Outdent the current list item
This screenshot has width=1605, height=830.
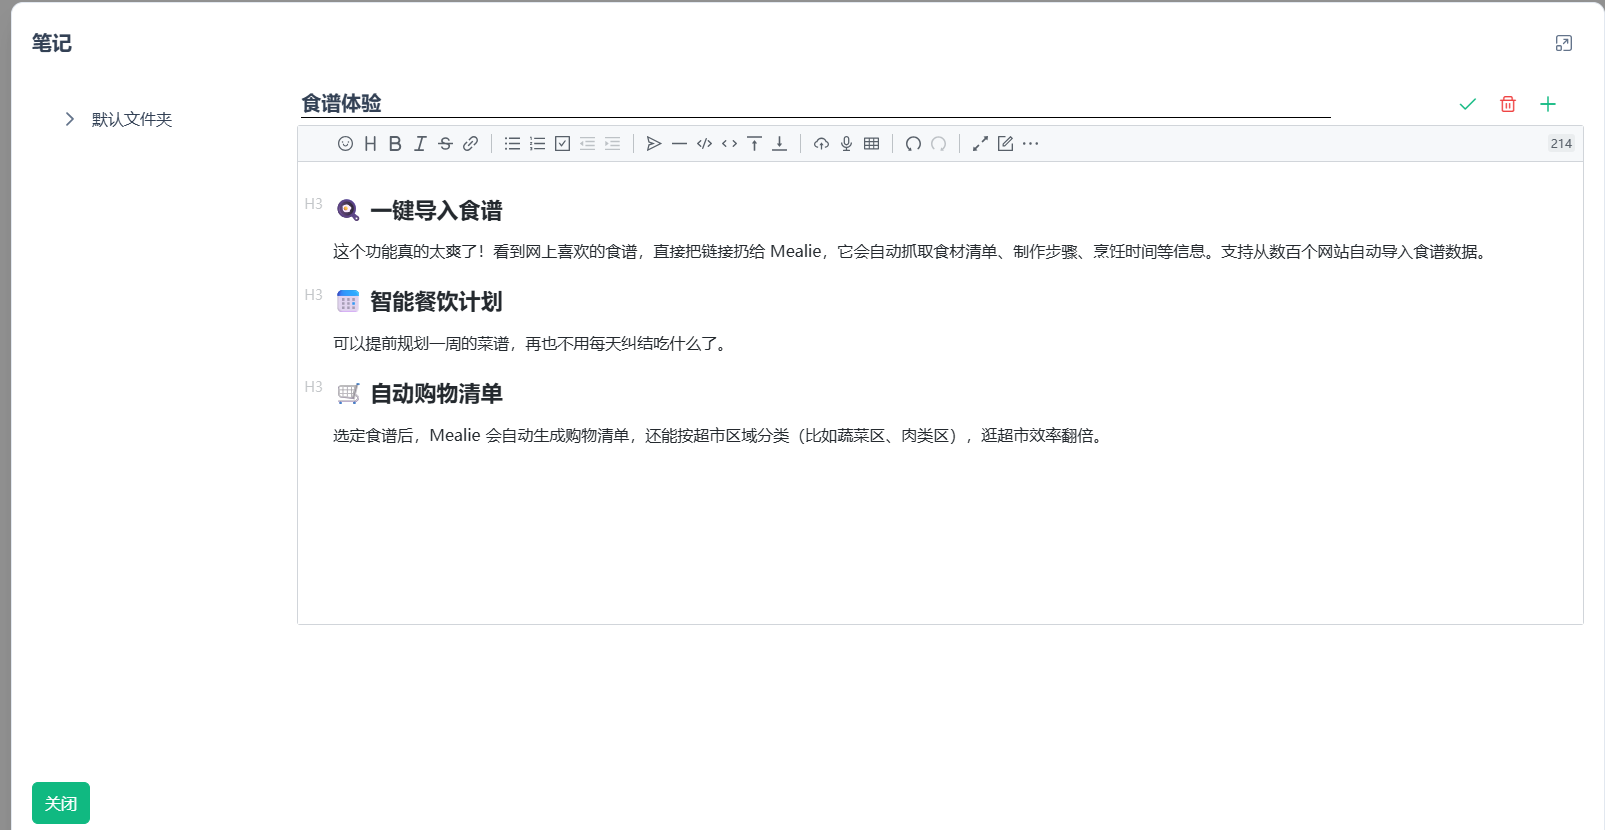click(587, 144)
